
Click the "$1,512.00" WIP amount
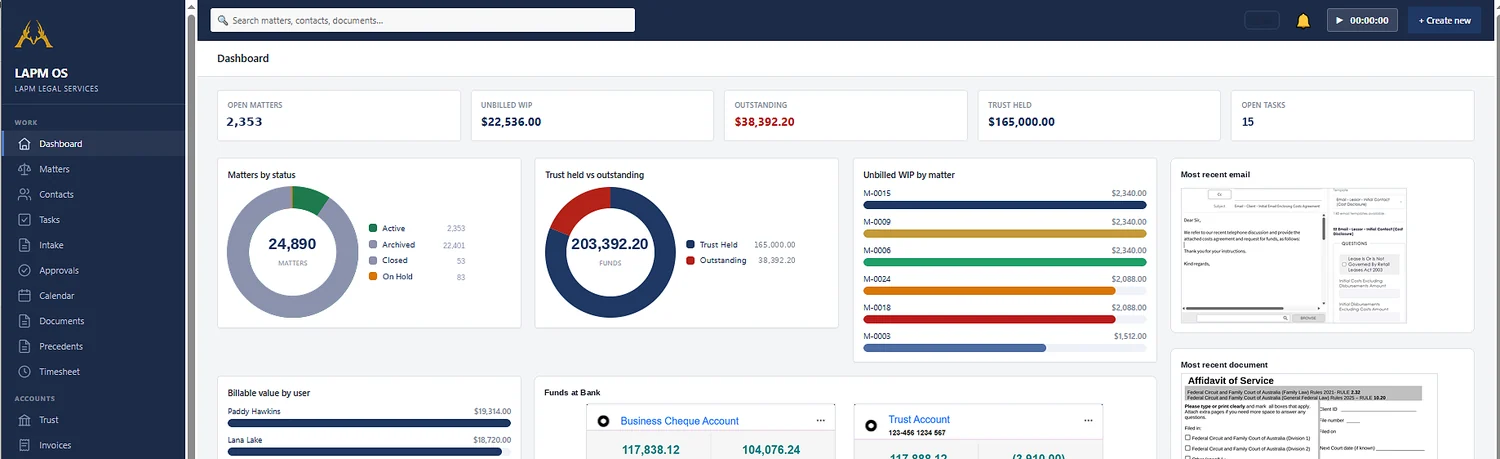click(1129, 337)
